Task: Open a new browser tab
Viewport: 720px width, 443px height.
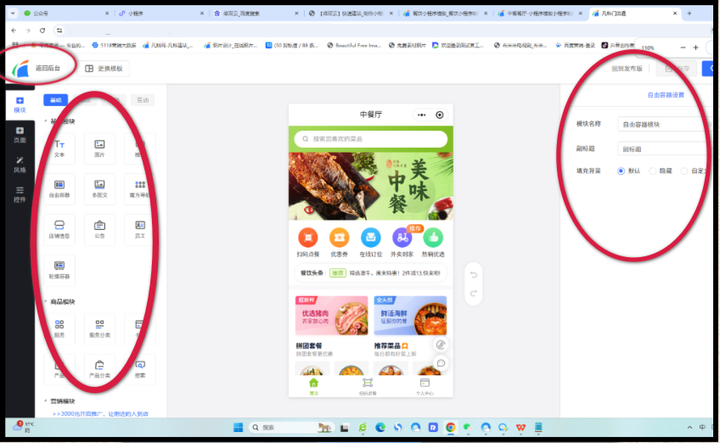Action: tap(689, 13)
